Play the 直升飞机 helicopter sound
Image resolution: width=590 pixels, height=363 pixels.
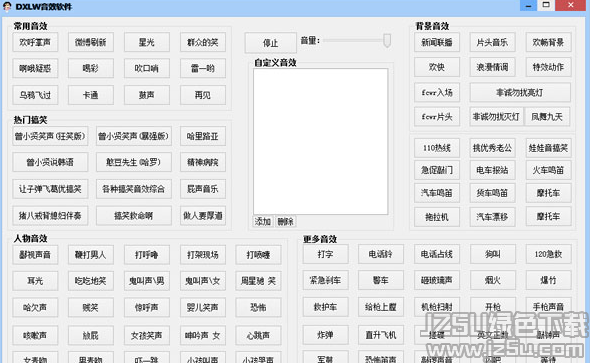pos(381,335)
